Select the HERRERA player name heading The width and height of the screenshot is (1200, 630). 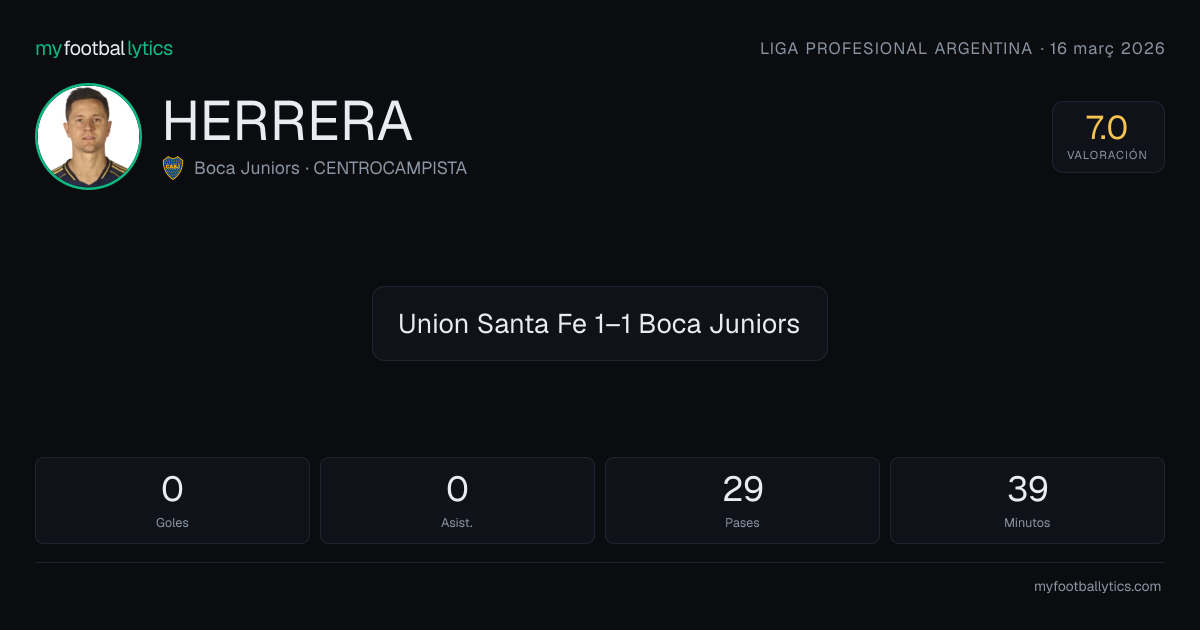pyautogui.click(x=288, y=122)
